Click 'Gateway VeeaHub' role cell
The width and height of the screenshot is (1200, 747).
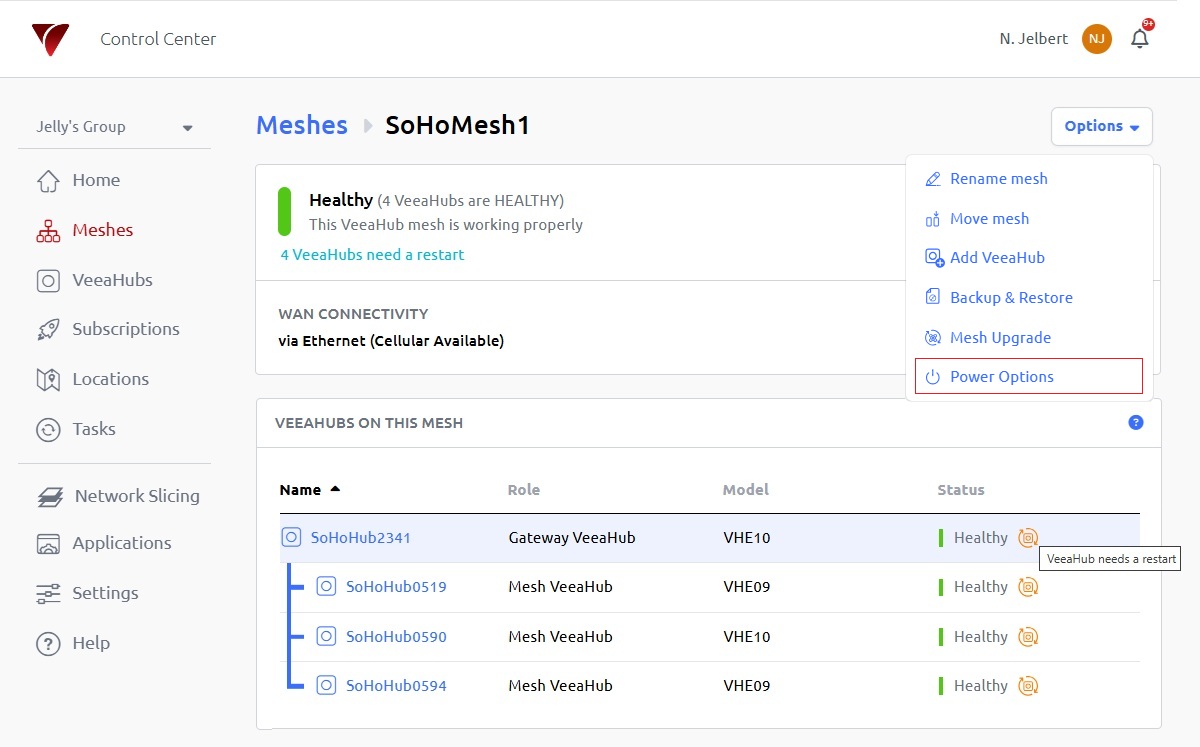tap(572, 538)
